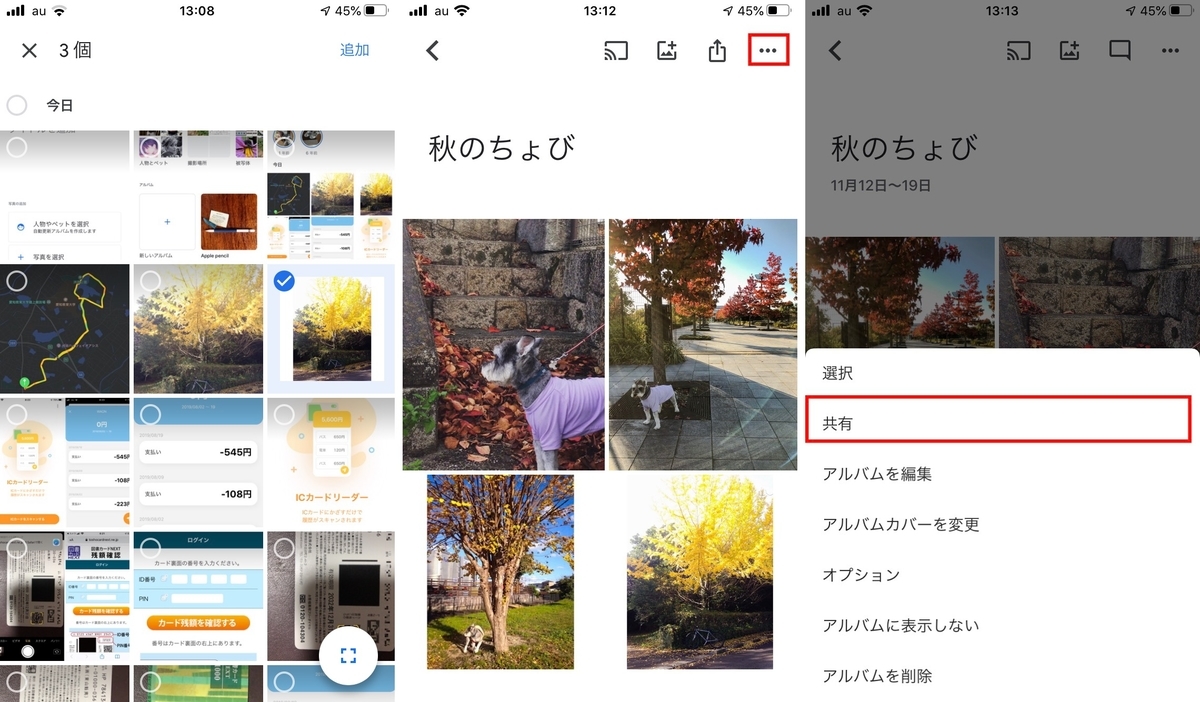This screenshot has height=702, width=1200.
Task: Tap the cast icon on 13:12 screen
Action: tap(616, 50)
